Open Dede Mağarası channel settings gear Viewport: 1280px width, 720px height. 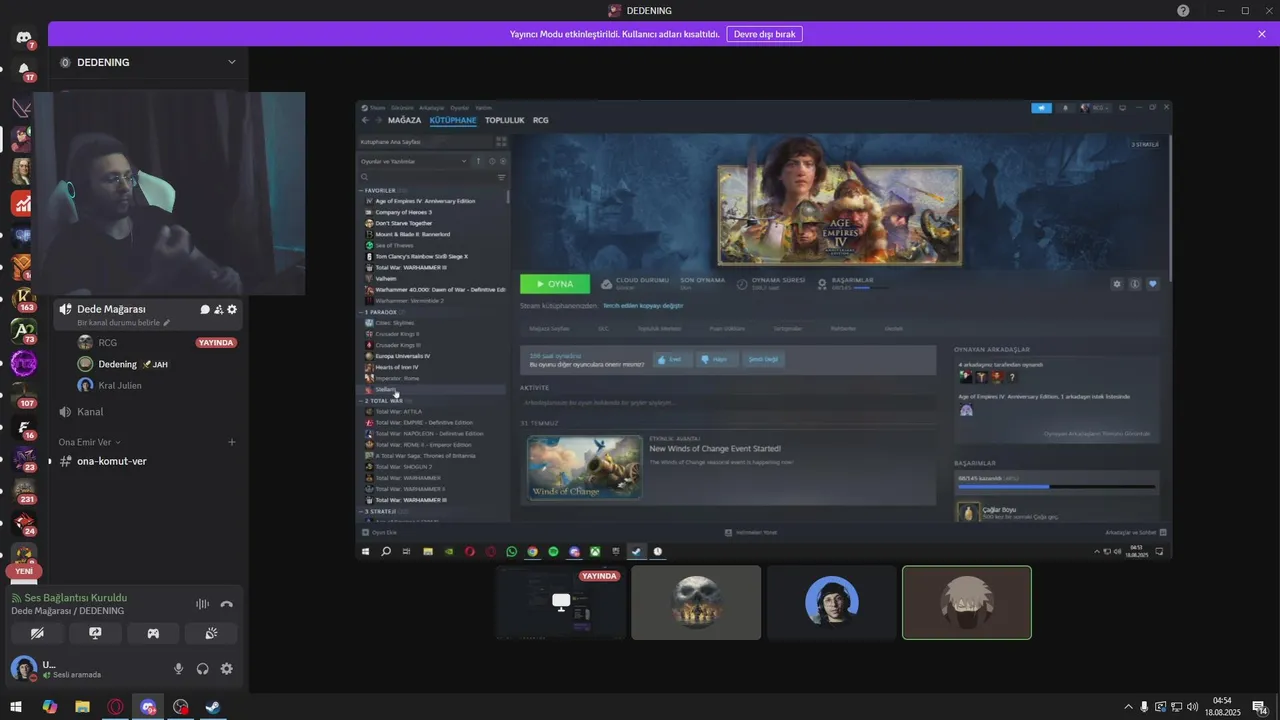(232, 310)
